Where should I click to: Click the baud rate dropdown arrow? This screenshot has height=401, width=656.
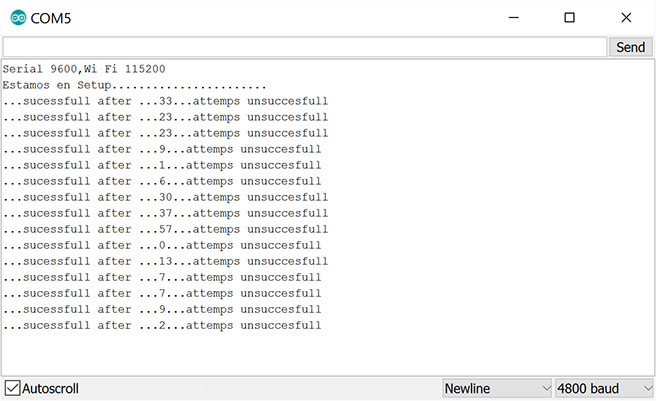point(648,388)
